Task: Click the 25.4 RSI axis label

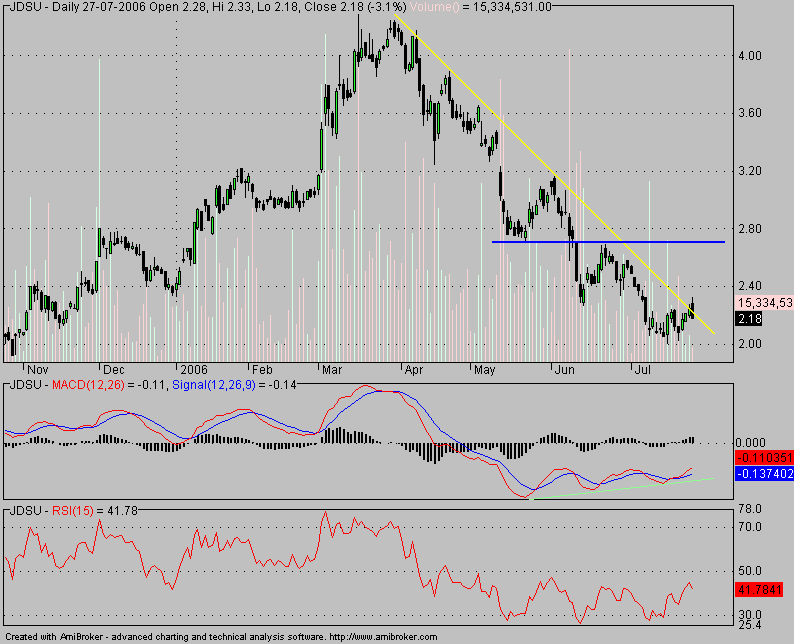Action: (x=750, y=625)
